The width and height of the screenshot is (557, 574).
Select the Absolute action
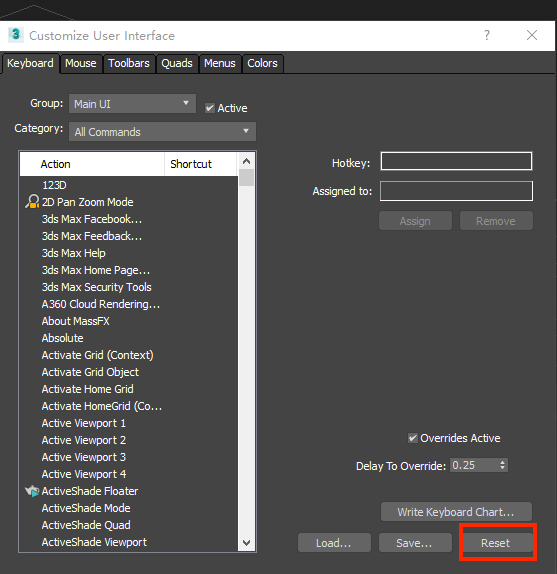click(63, 338)
